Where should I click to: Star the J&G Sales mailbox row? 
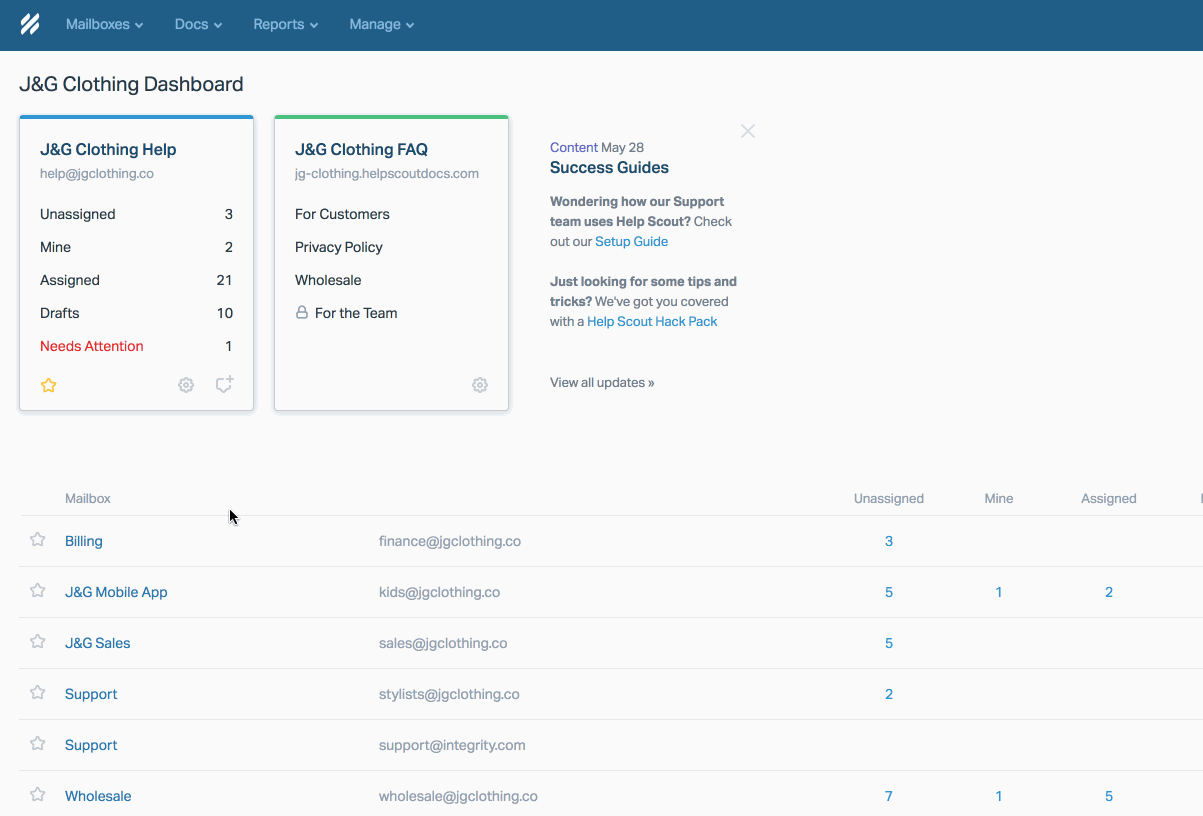pos(38,642)
